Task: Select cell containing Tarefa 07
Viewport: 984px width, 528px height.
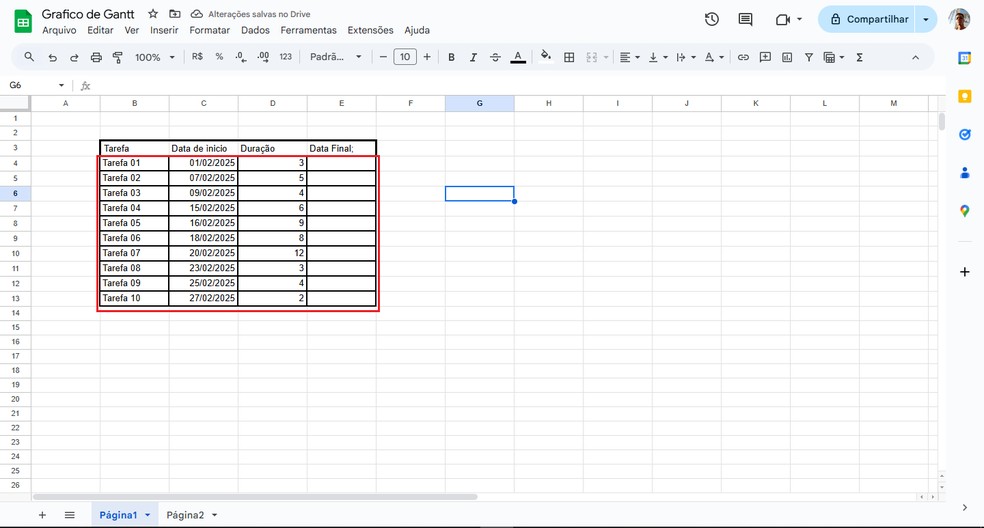Action: [x=134, y=253]
